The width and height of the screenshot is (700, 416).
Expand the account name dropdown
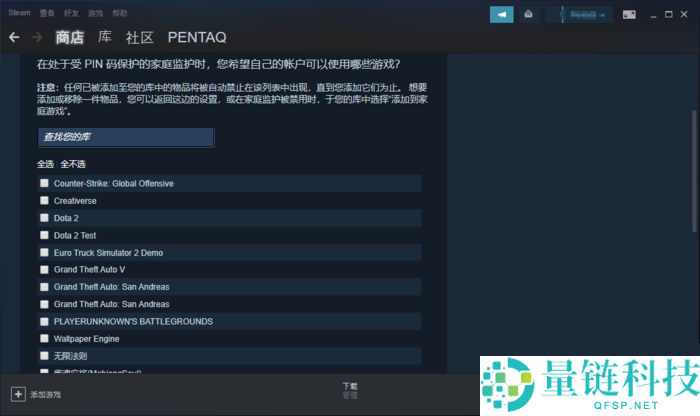click(x=579, y=14)
